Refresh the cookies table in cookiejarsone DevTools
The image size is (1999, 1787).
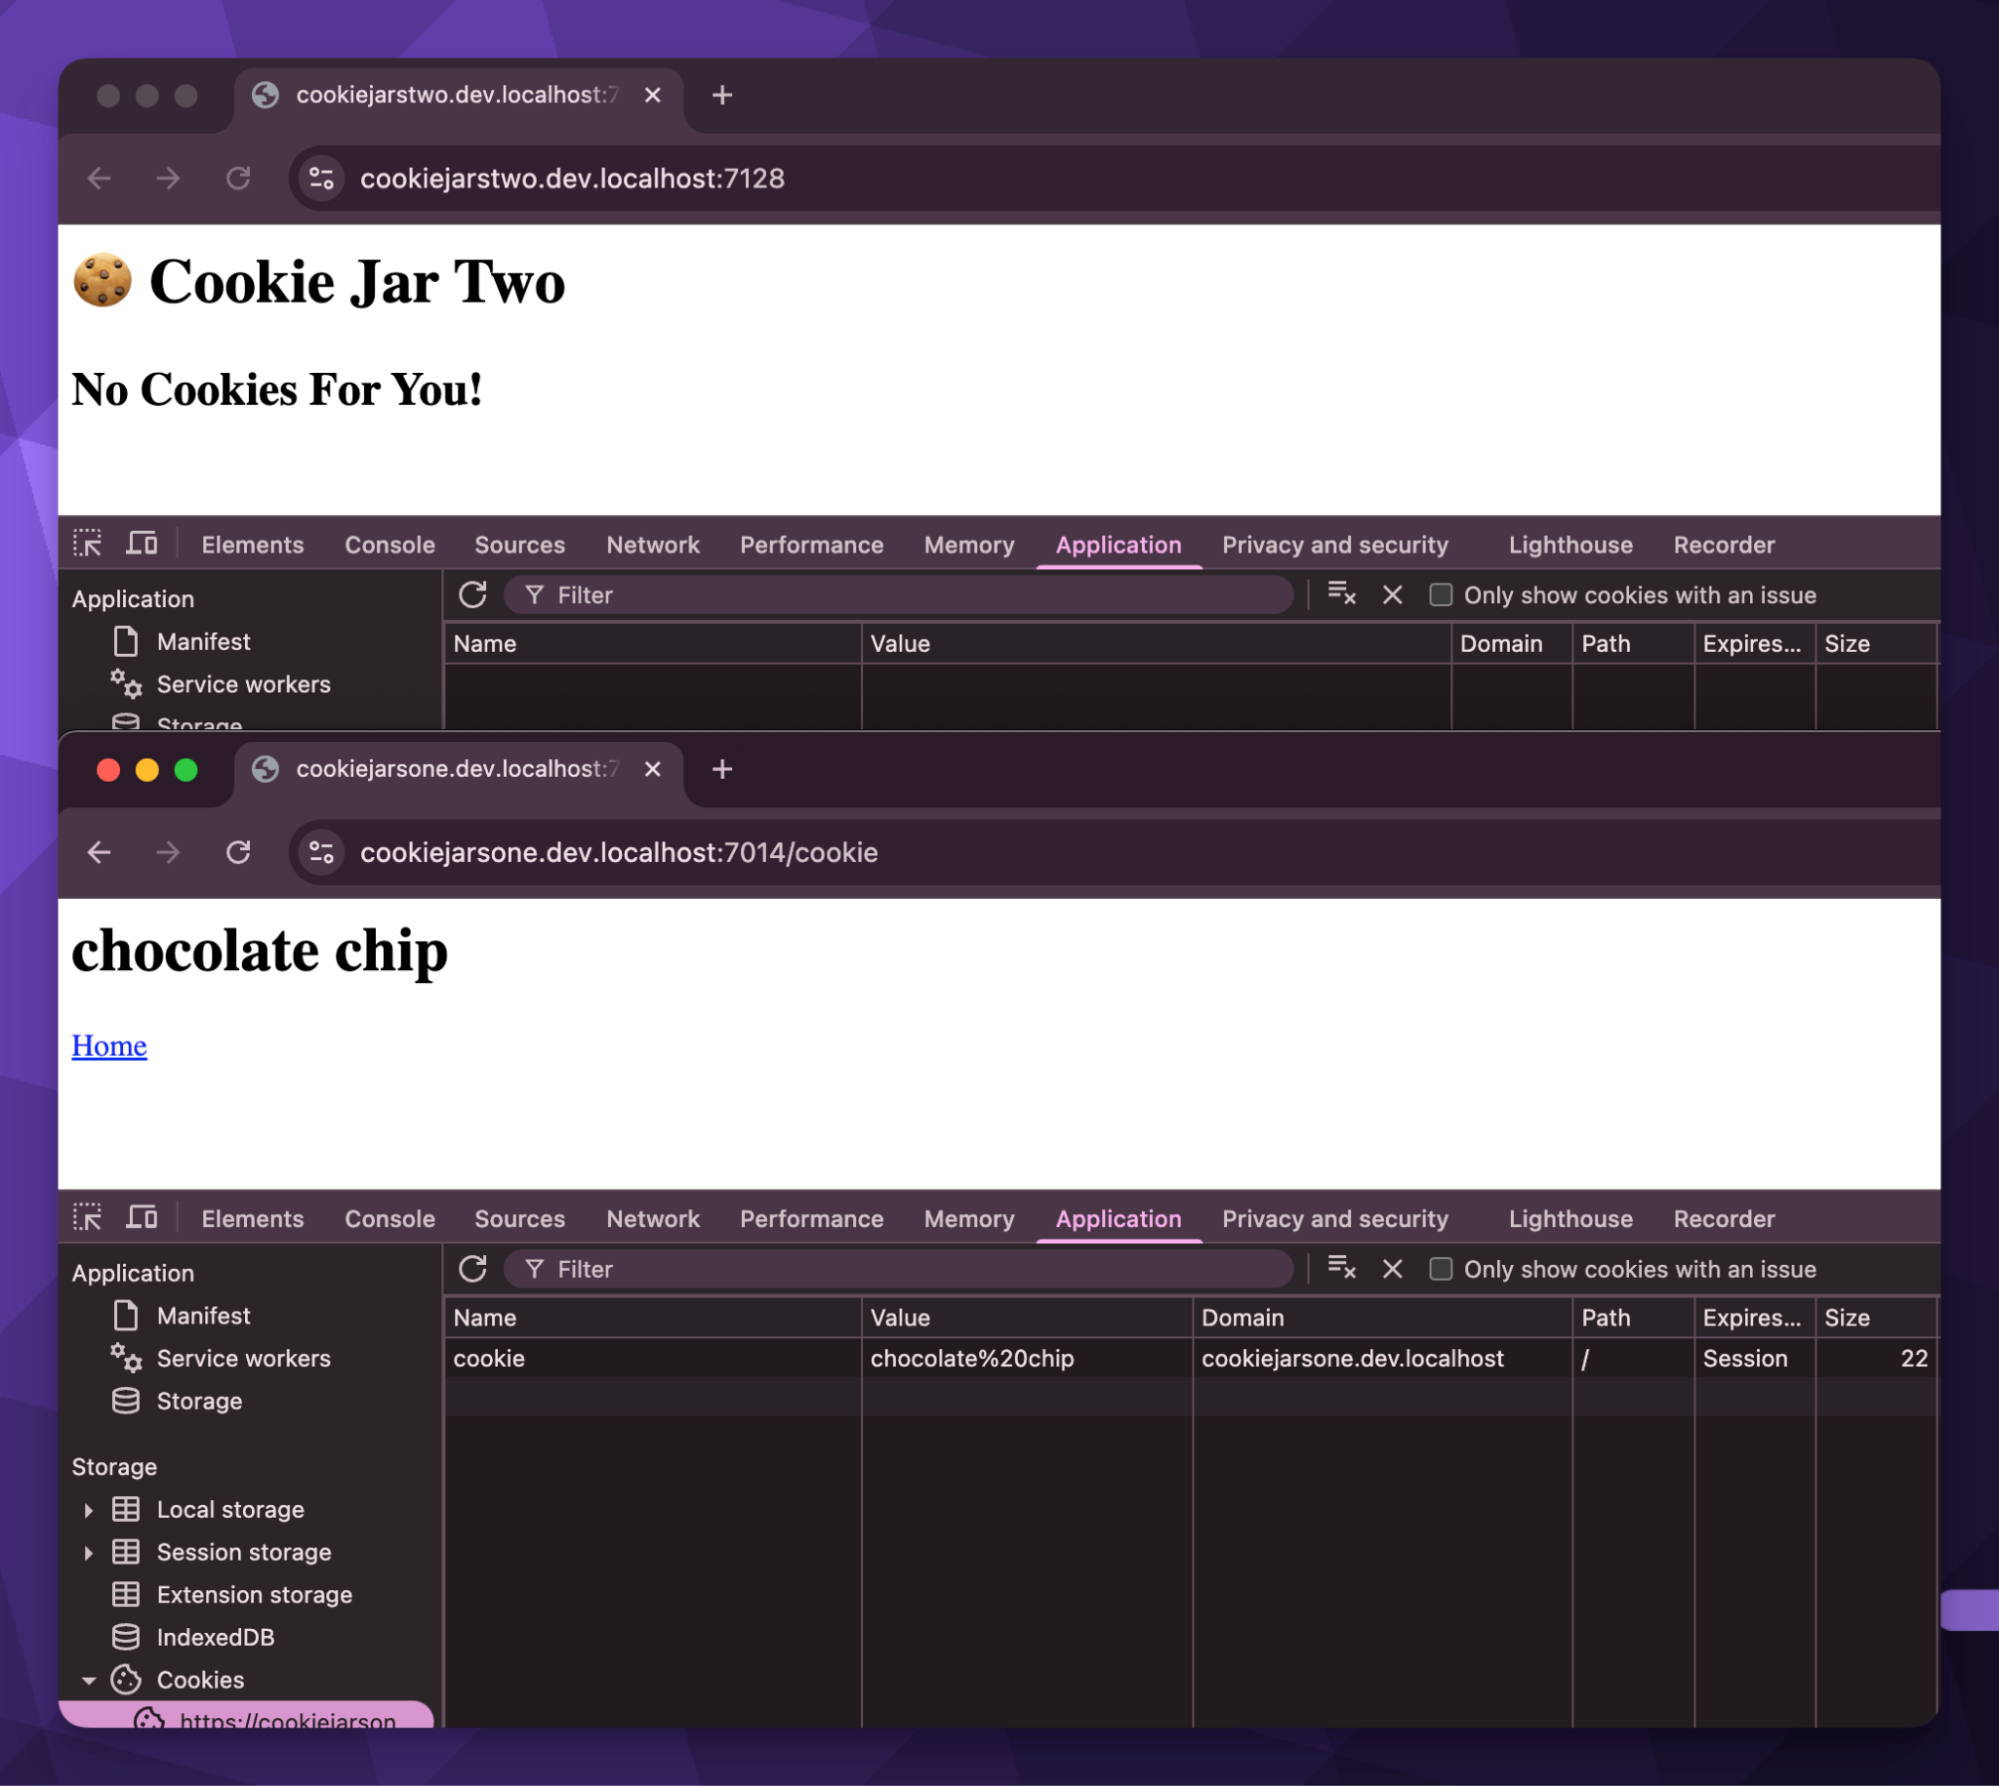[473, 1269]
